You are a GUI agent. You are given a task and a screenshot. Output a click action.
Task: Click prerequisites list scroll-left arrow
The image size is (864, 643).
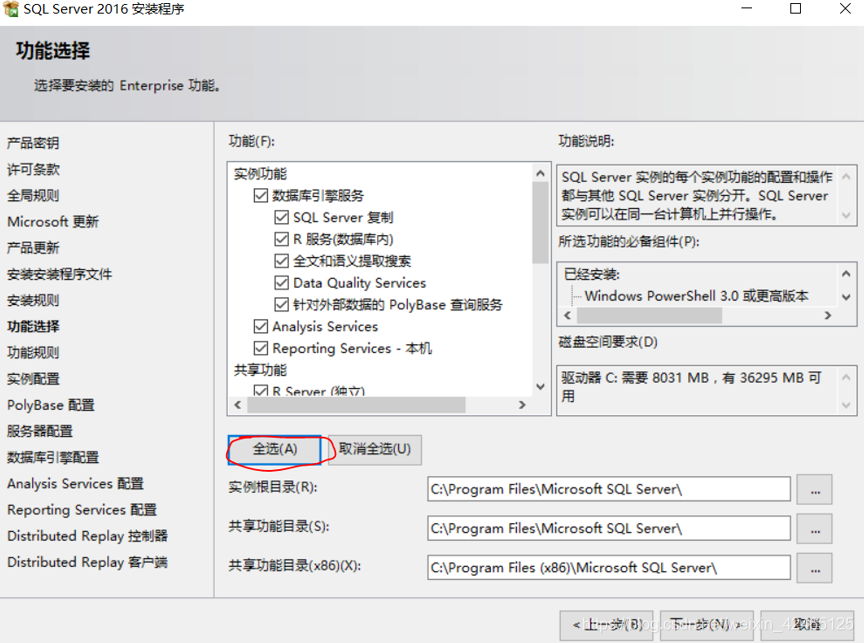[x=568, y=316]
